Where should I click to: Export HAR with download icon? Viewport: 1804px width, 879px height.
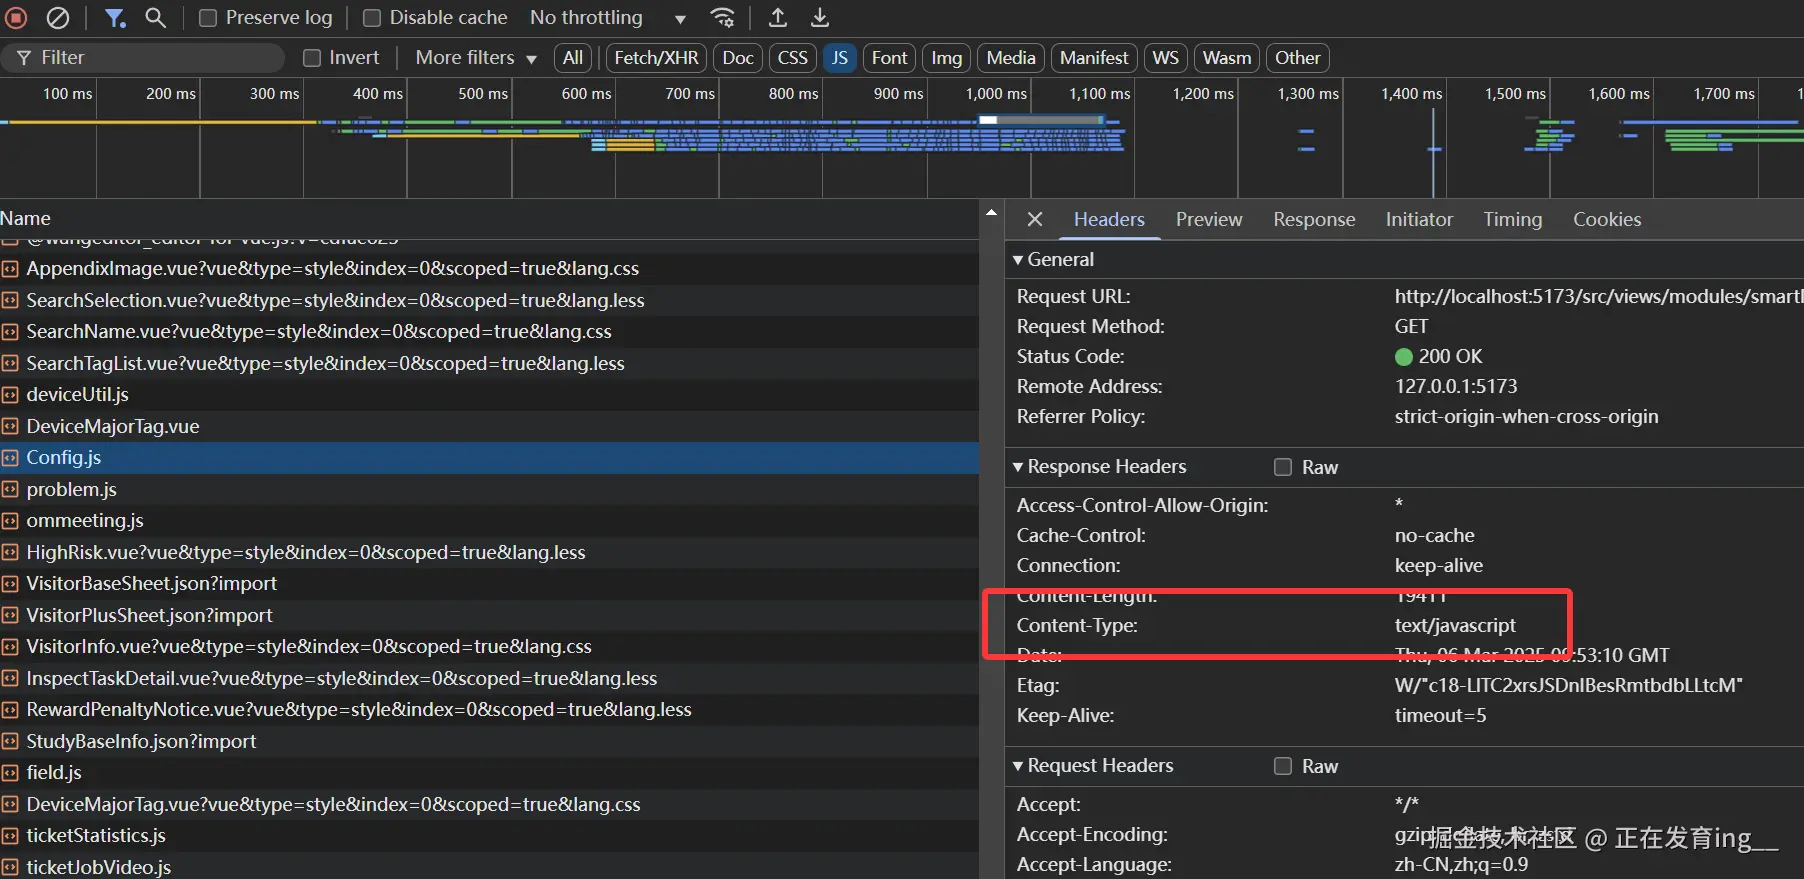(x=820, y=18)
